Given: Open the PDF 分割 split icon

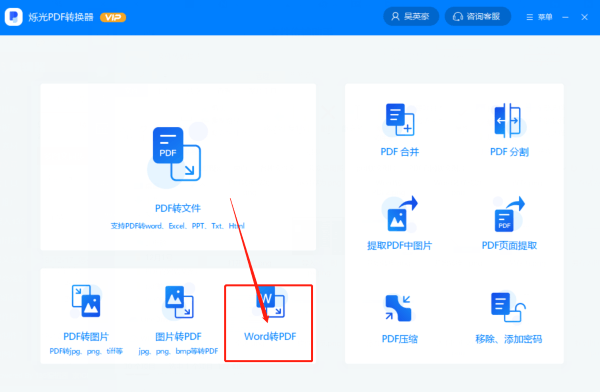Looking at the screenshot, I should pos(509,120).
